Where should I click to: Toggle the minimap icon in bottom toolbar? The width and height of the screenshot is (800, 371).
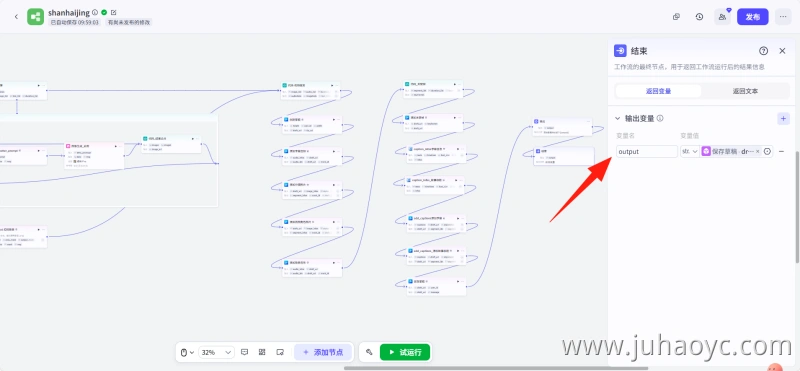280,352
